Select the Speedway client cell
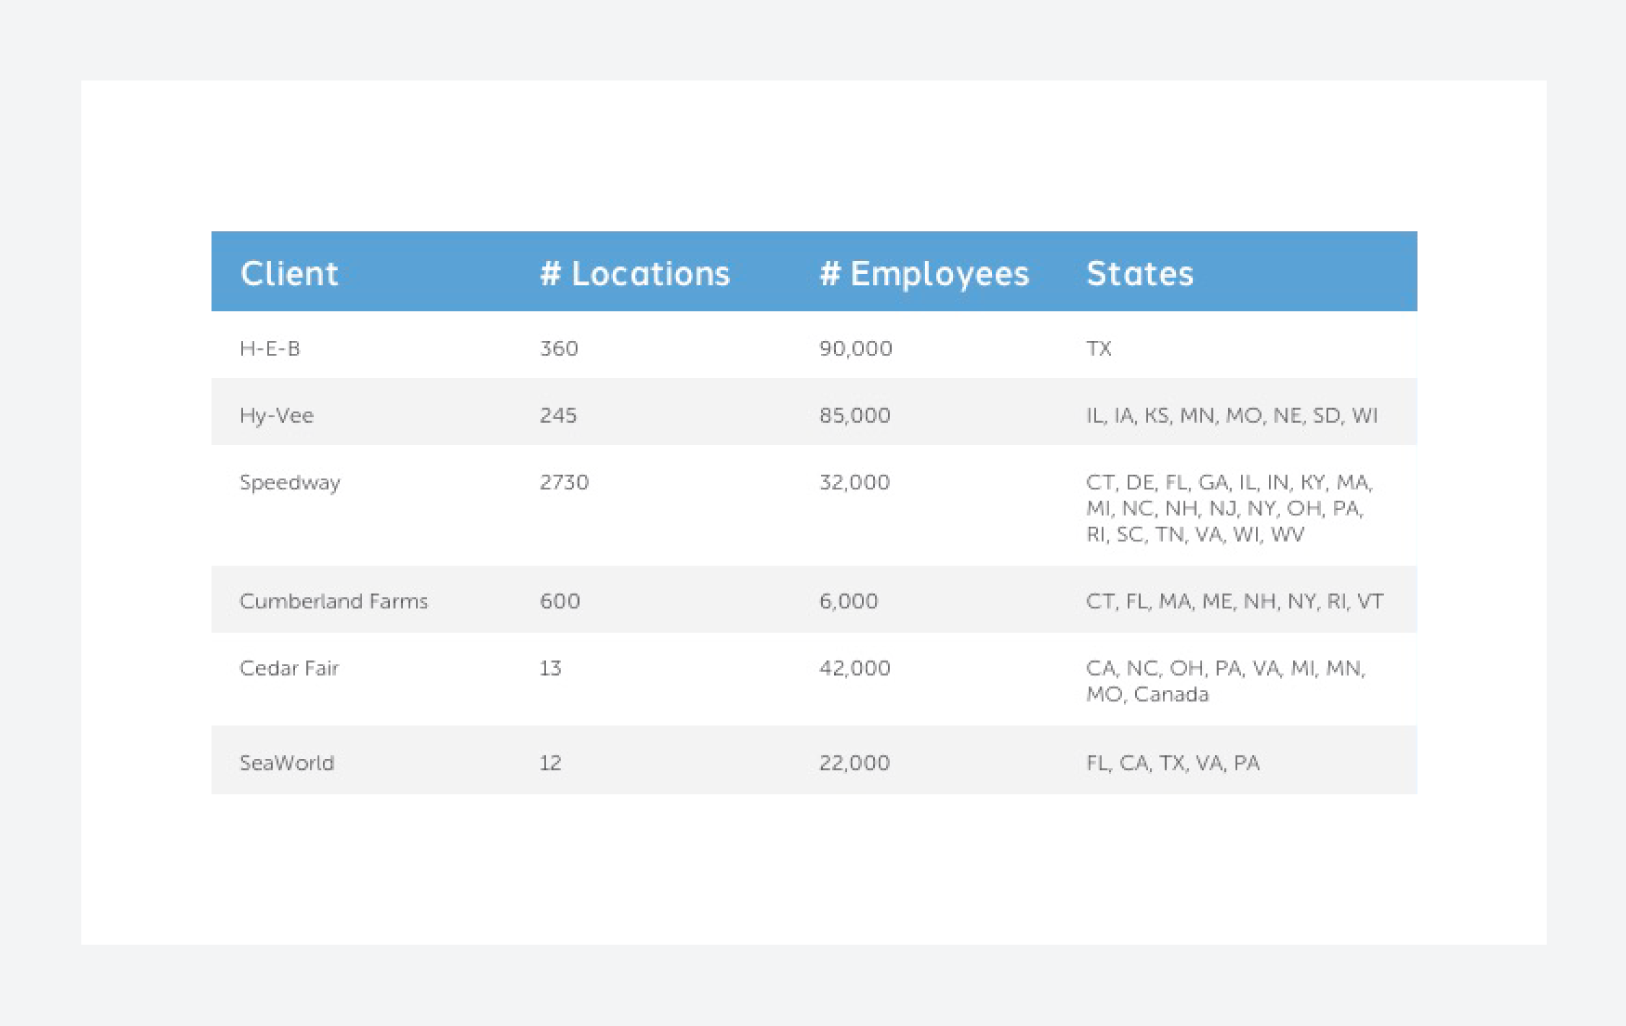 click(290, 482)
